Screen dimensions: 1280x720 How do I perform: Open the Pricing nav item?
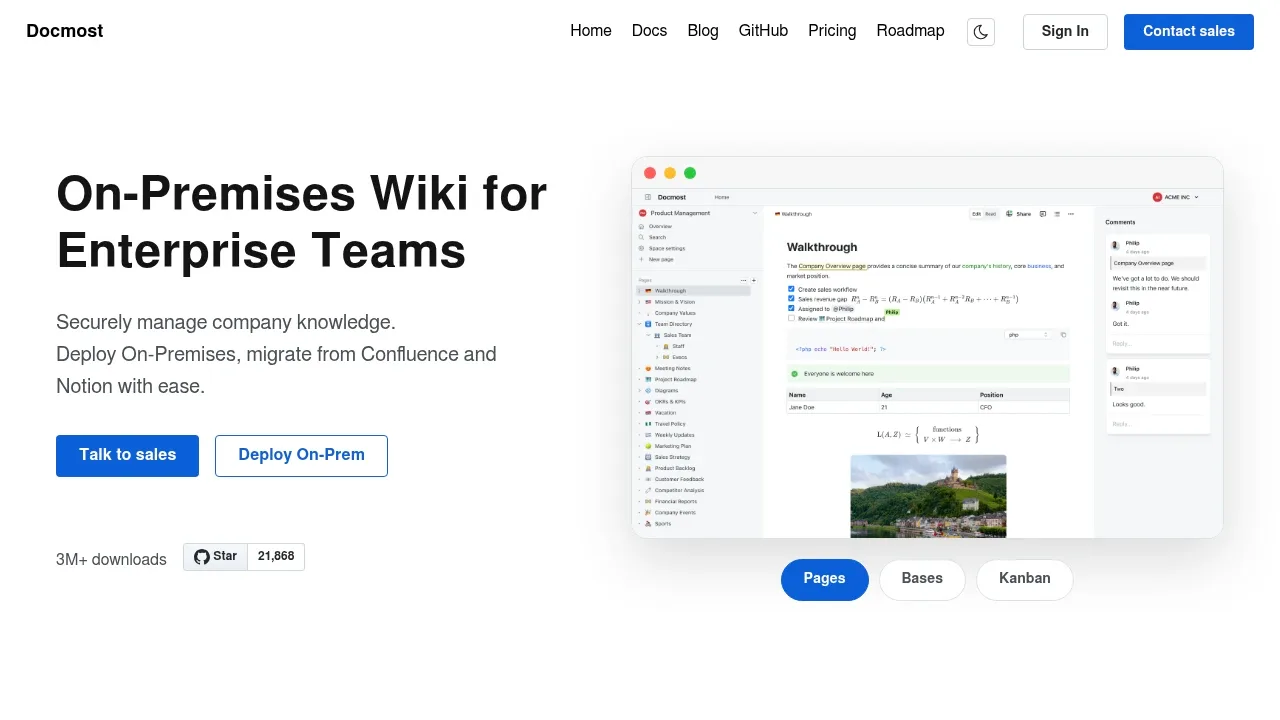click(x=832, y=31)
